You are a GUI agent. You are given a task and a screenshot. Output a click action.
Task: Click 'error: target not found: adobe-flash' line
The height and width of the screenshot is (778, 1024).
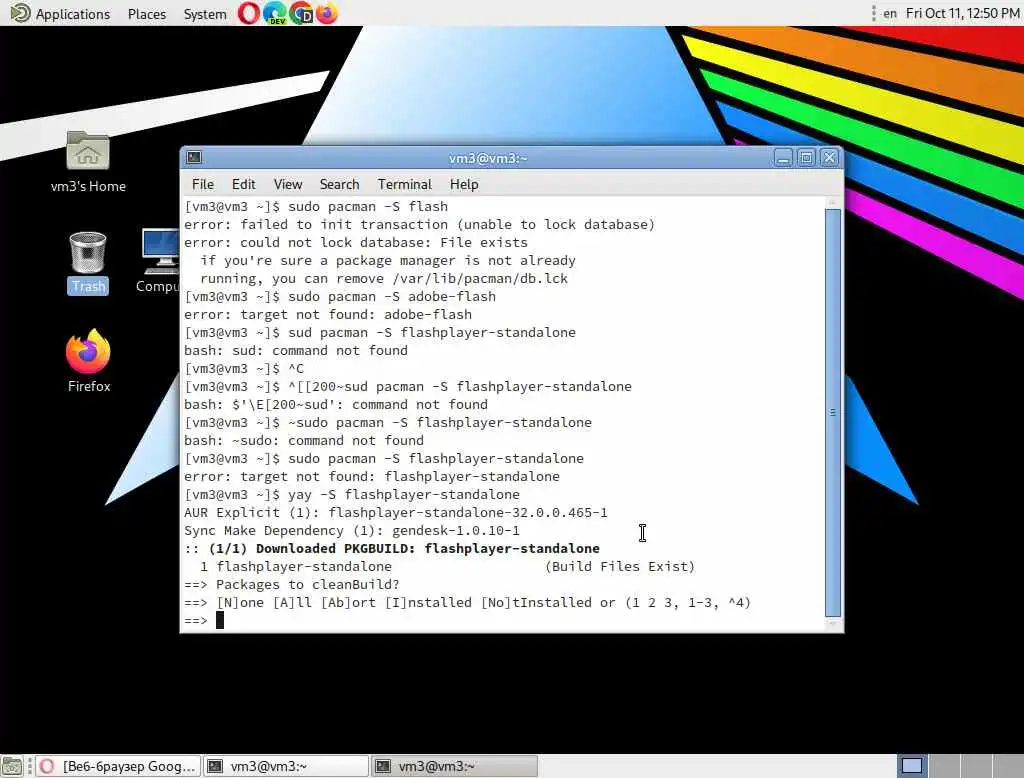328,314
